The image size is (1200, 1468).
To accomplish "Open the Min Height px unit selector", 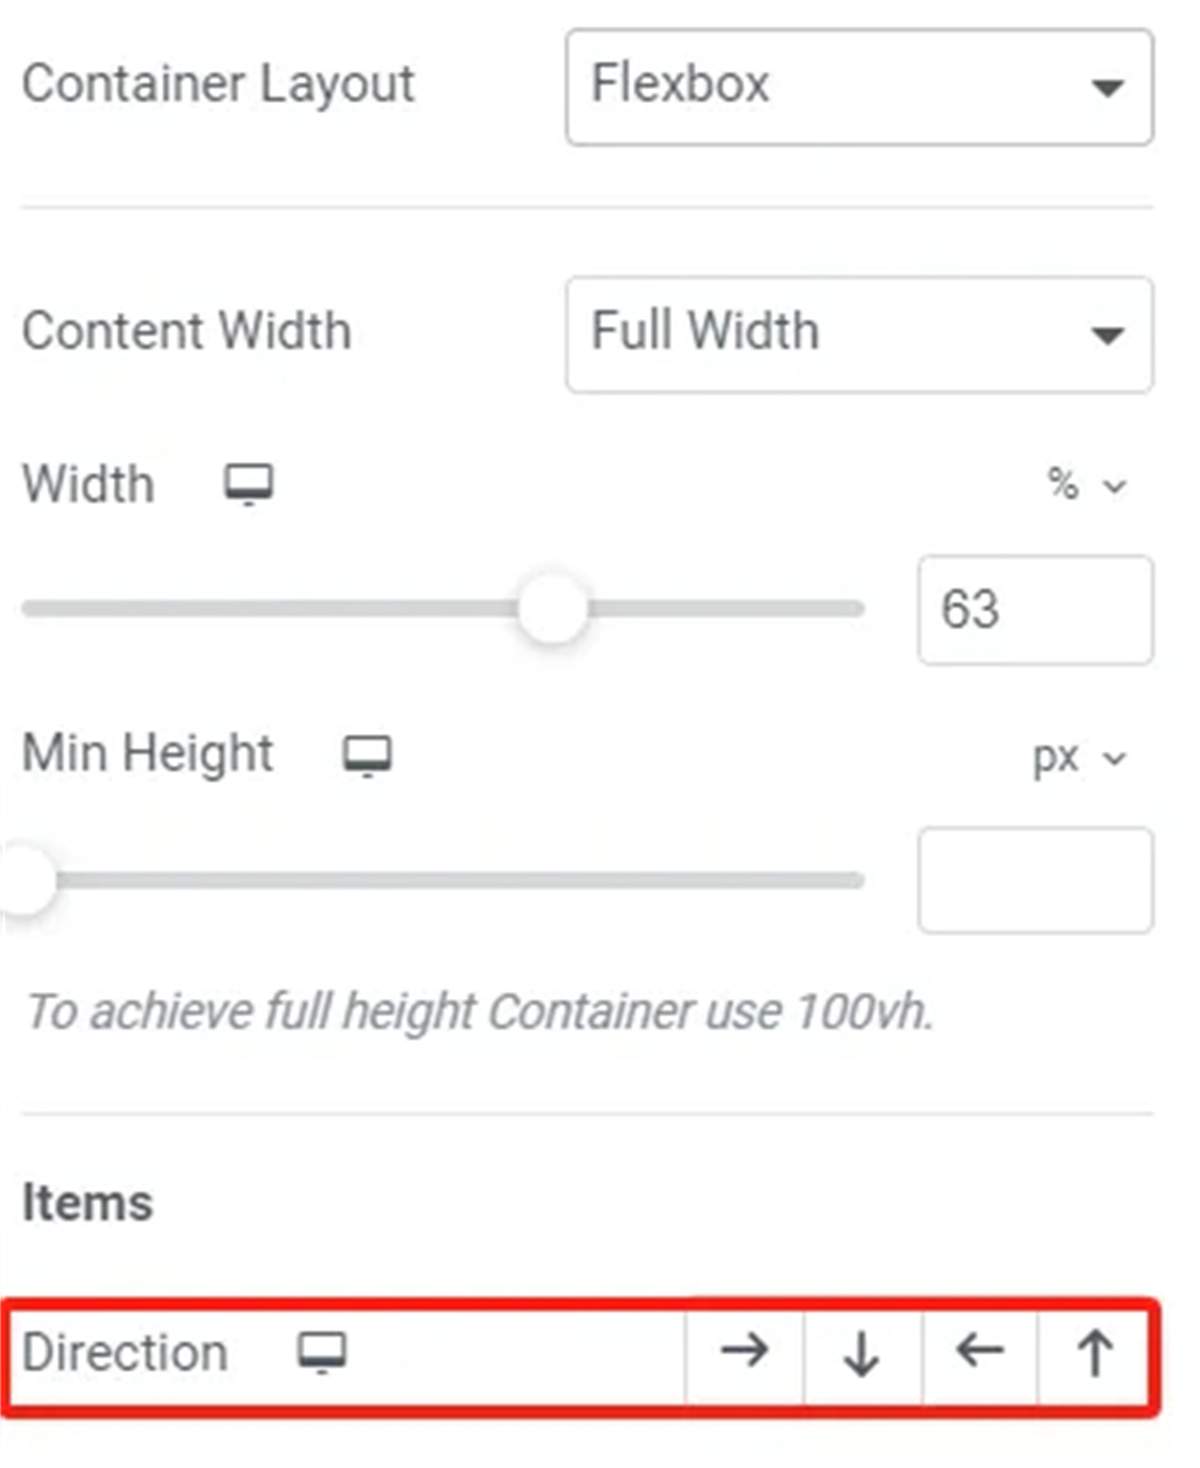I will tap(1080, 758).
